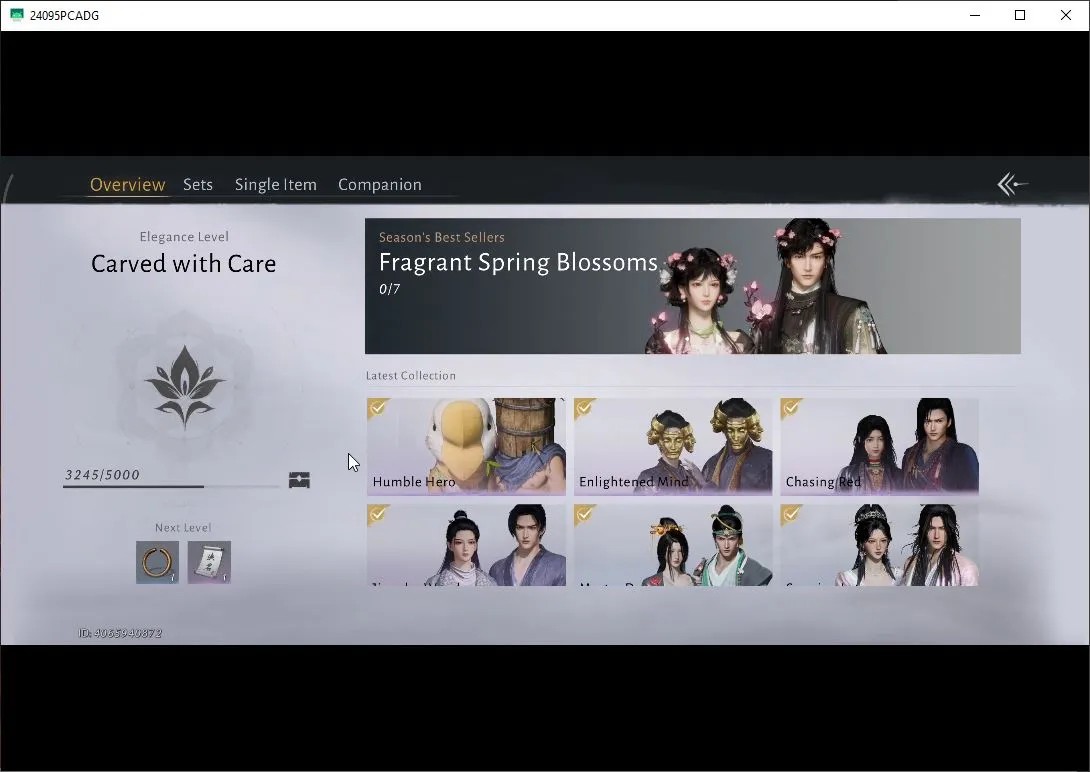Open the treasure chest rewards icon

click(299, 479)
